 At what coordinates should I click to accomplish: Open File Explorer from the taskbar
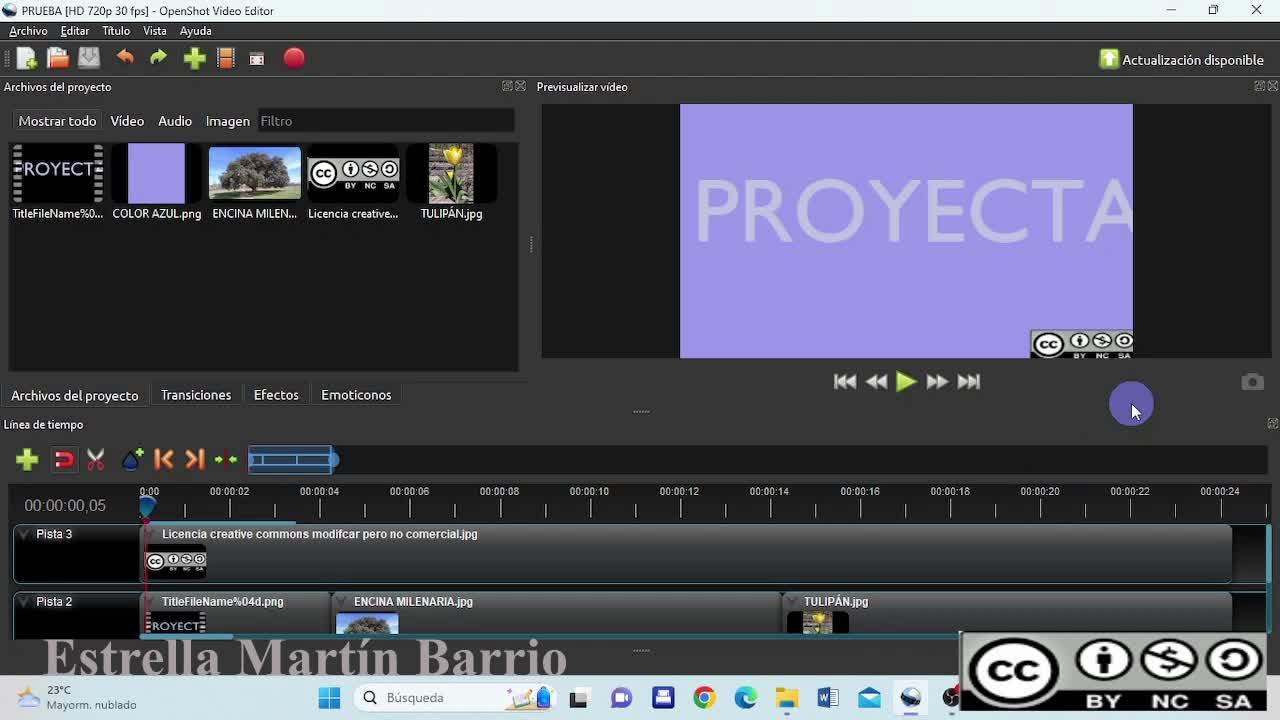pos(787,697)
